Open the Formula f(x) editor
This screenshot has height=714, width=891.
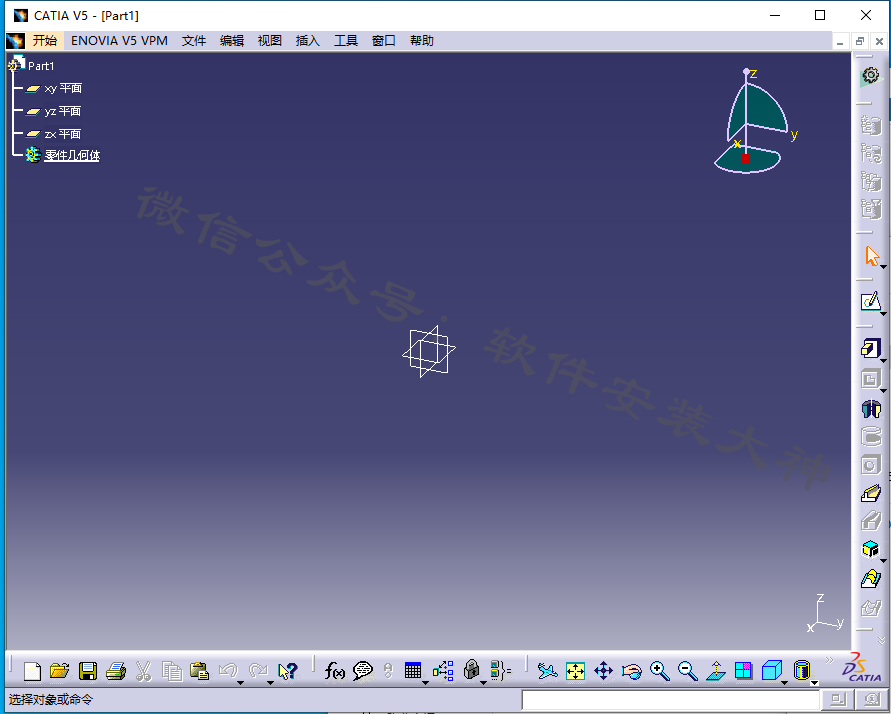click(335, 671)
